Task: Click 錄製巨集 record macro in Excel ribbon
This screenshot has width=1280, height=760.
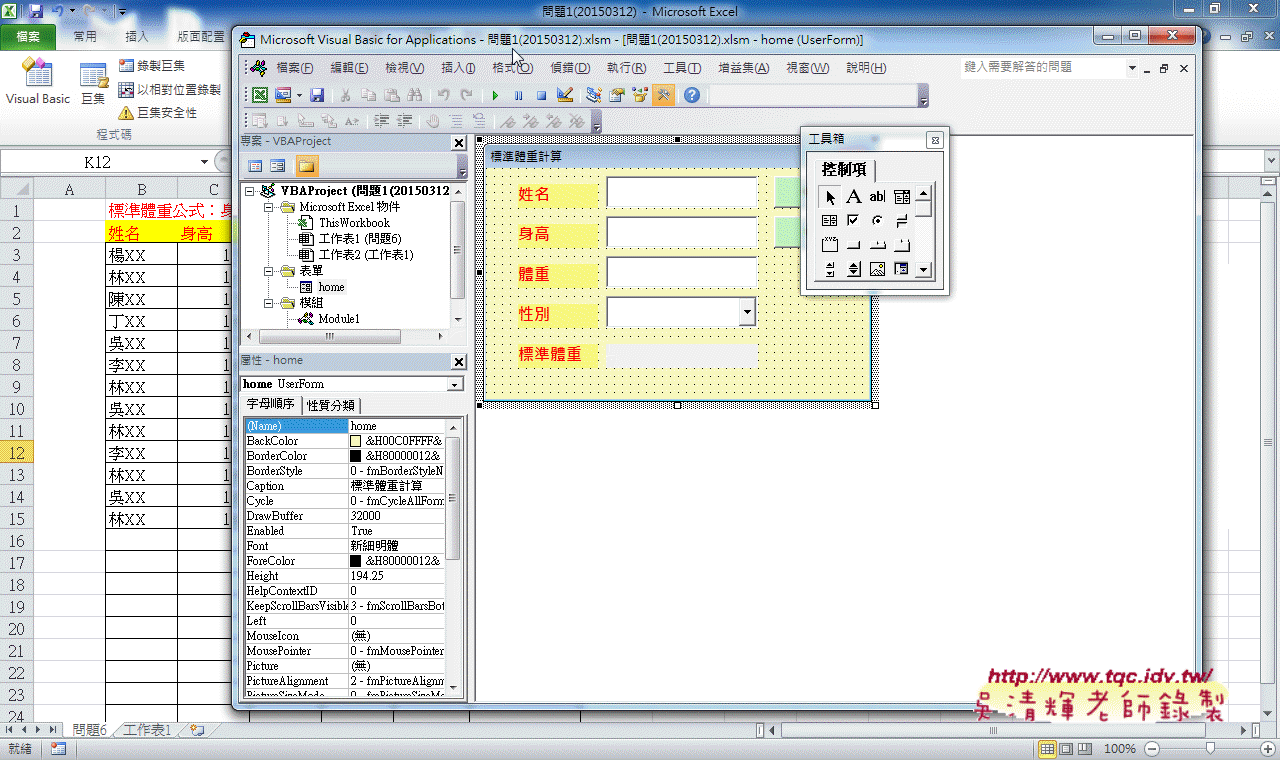Action: [x=152, y=65]
